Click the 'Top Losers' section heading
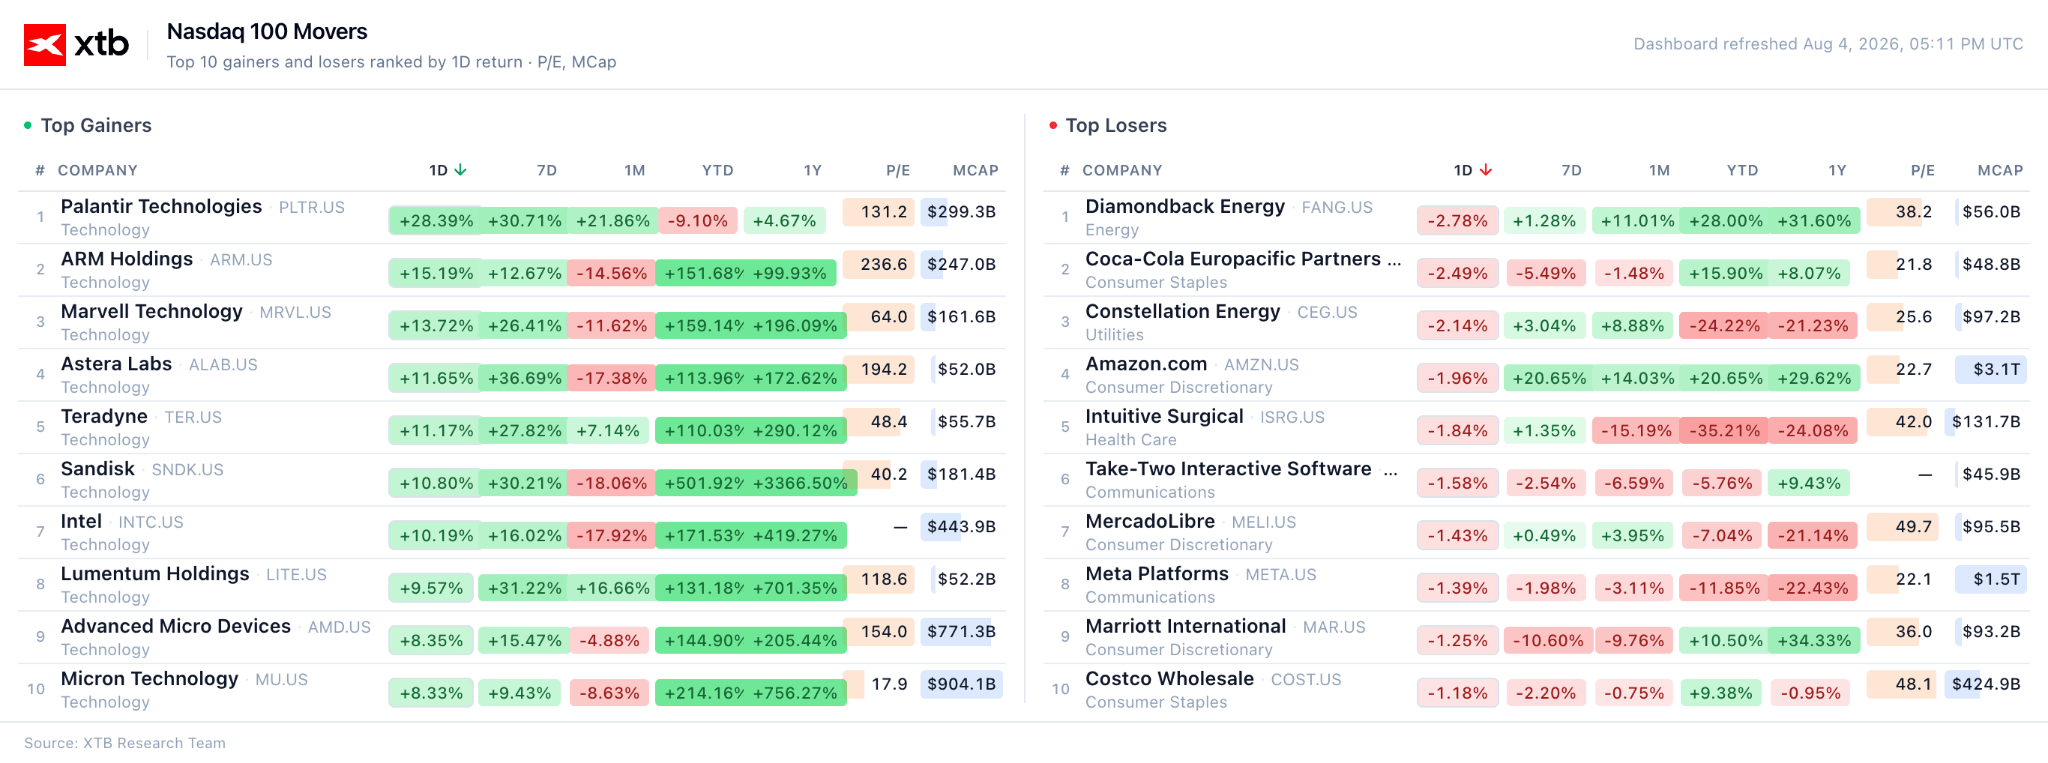Image resolution: width=2048 pixels, height=763 pixels. coord(1116,125)
